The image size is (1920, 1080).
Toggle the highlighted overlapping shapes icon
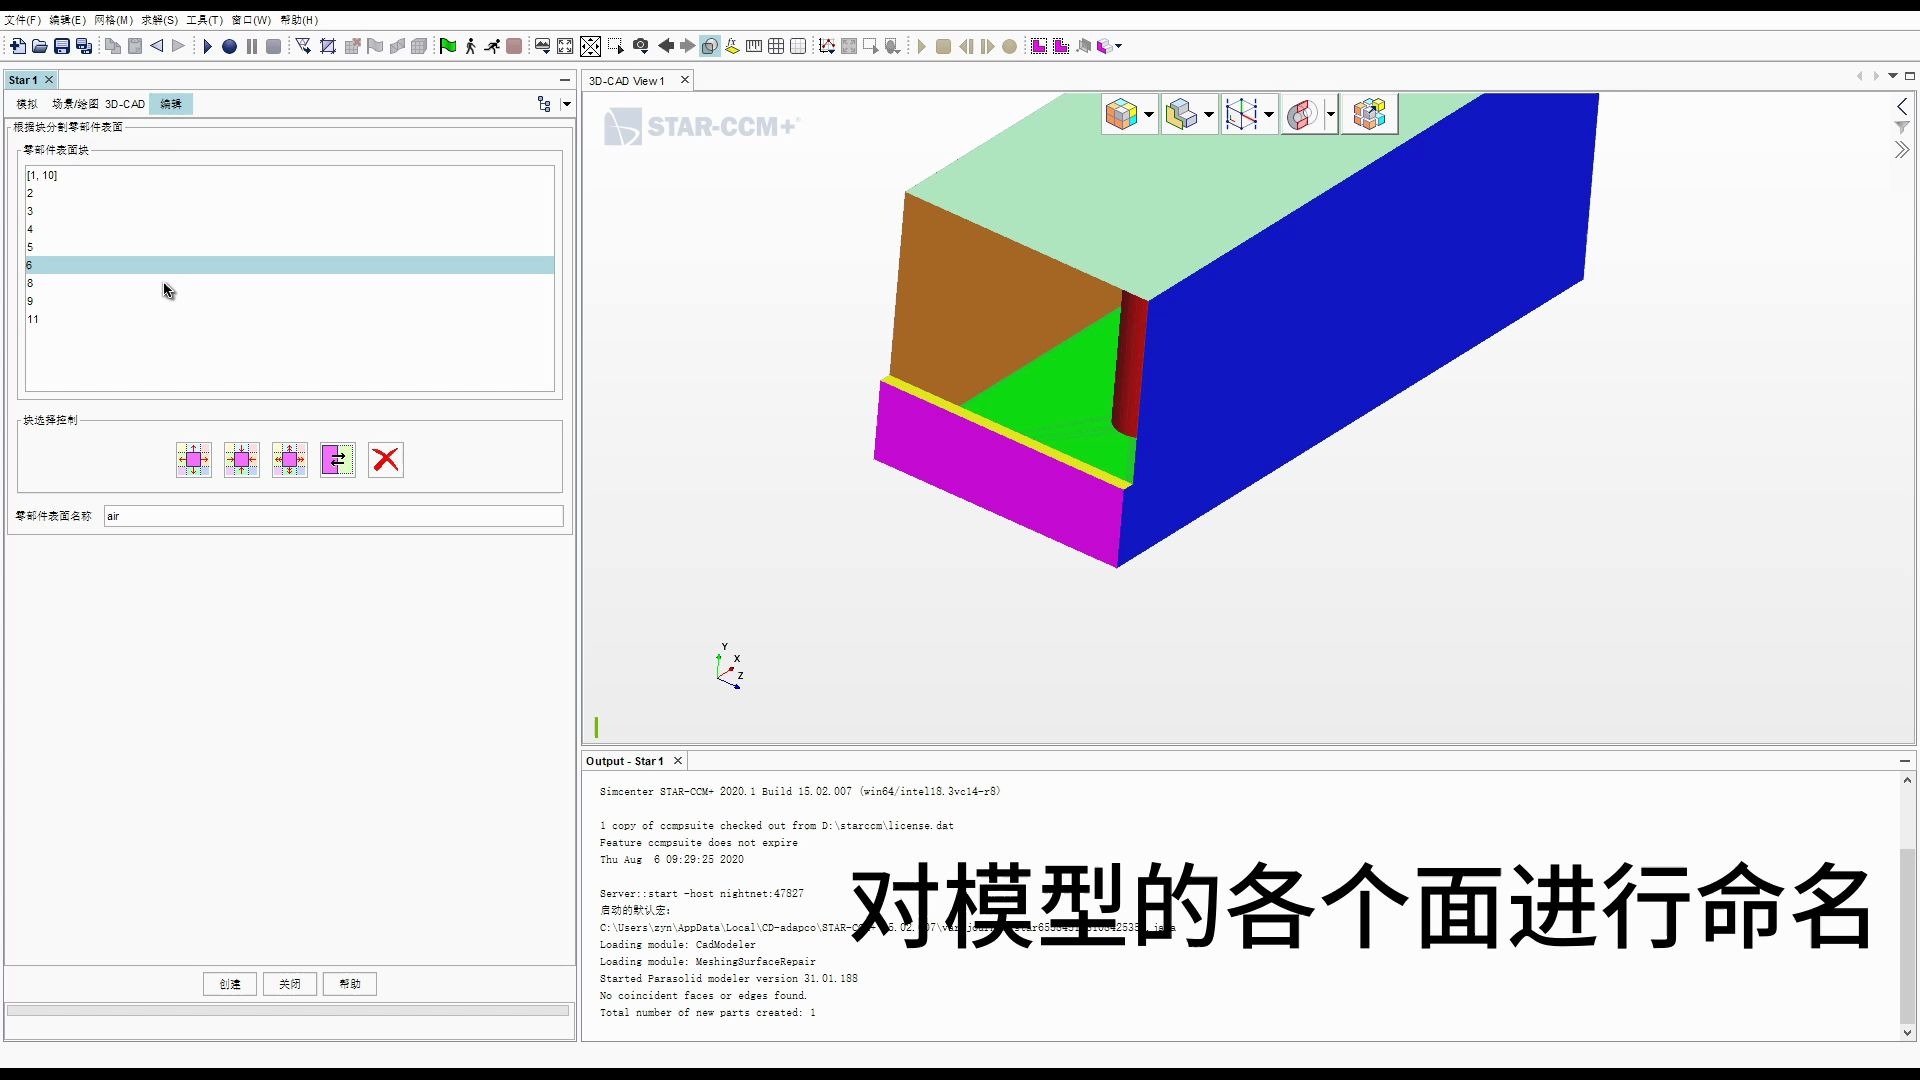pos(710,46)
